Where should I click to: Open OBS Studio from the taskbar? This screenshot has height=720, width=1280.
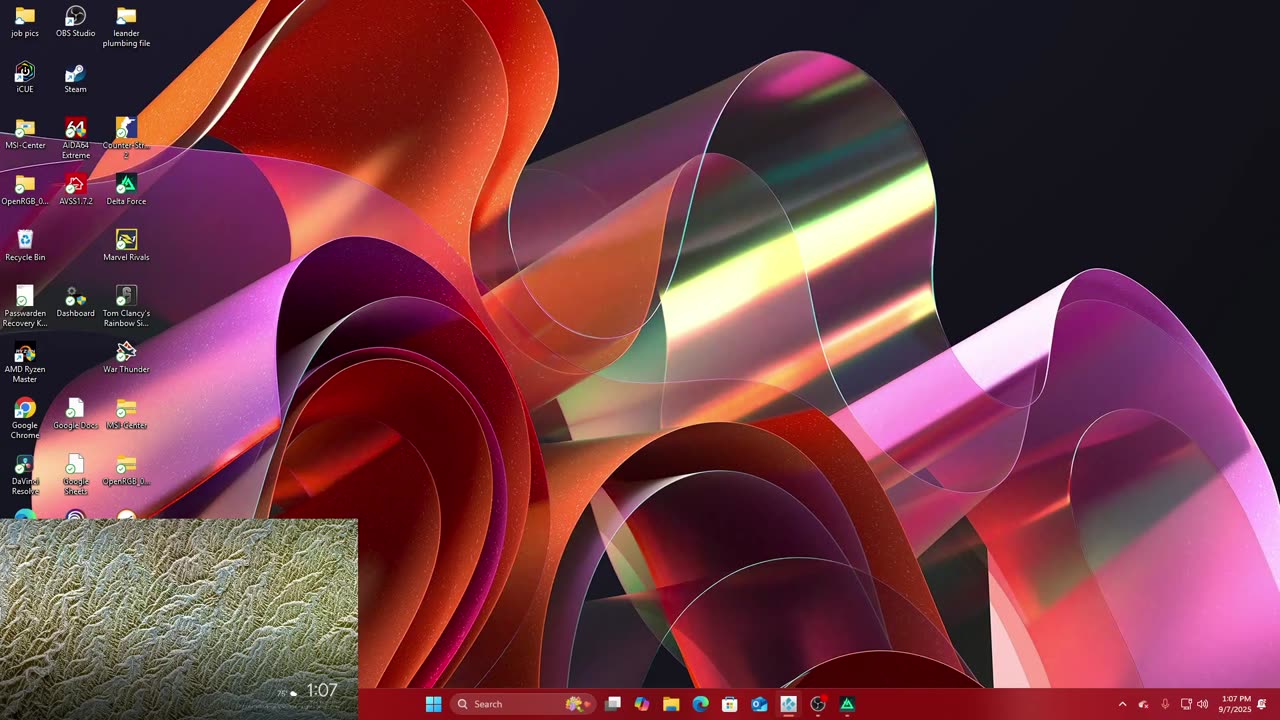pos(817,704)
